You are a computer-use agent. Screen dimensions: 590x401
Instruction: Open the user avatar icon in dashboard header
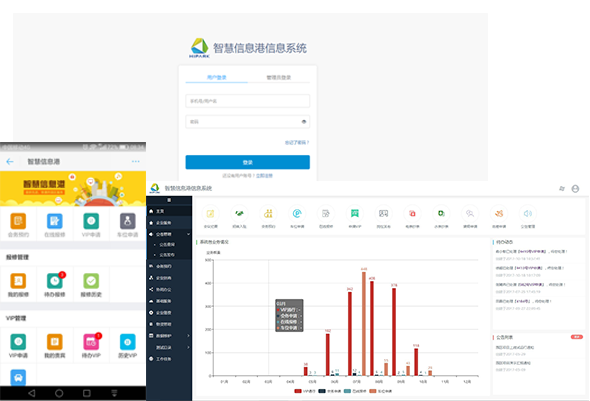coord(575,188)
